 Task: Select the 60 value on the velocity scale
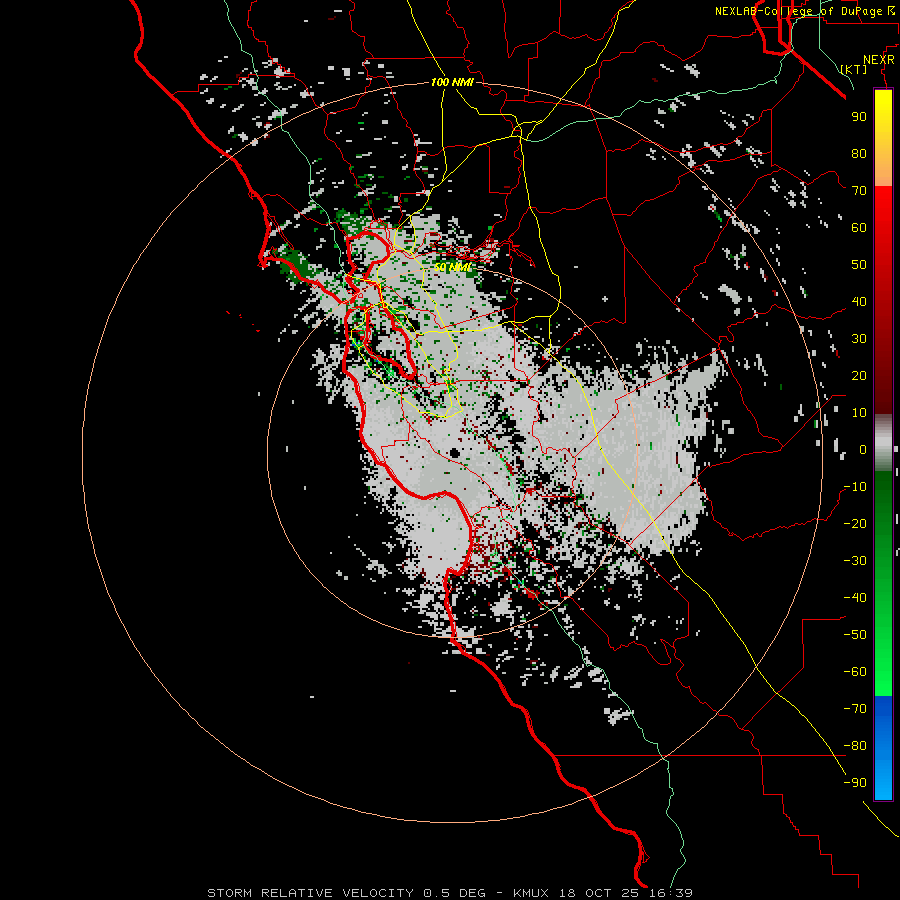[x=859, y=227]
